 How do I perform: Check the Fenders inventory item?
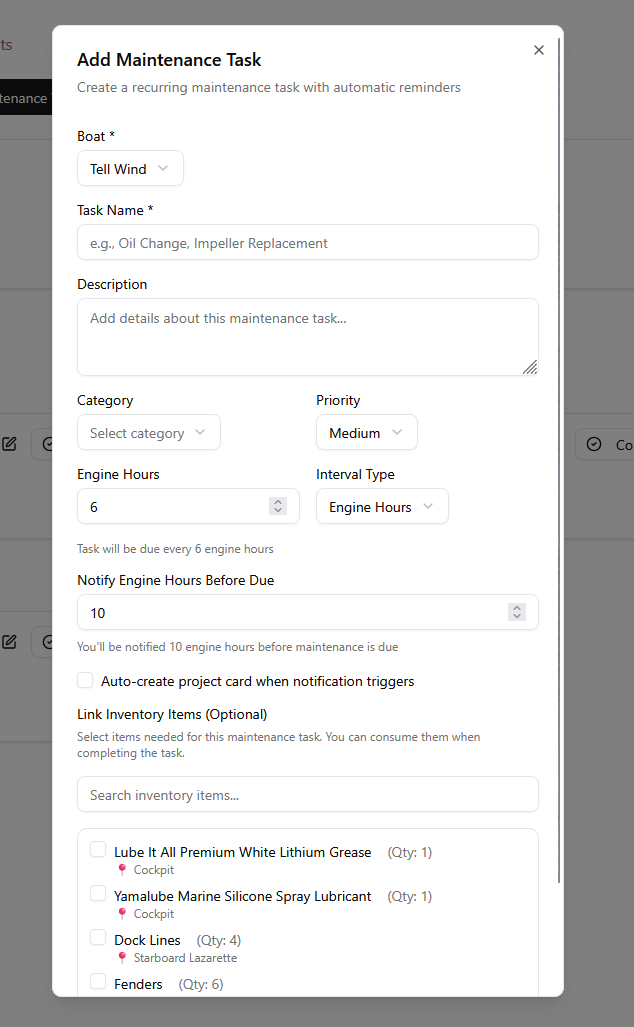[x=98, y=981]
